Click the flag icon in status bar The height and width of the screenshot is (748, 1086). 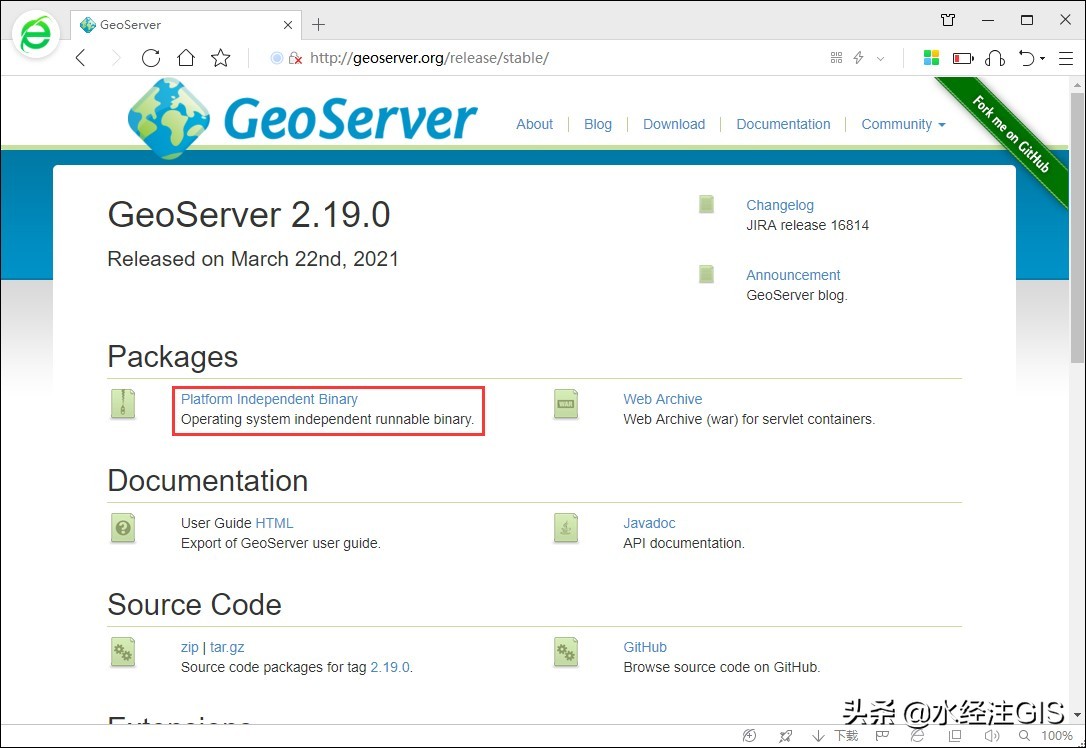tap(882, 736)
